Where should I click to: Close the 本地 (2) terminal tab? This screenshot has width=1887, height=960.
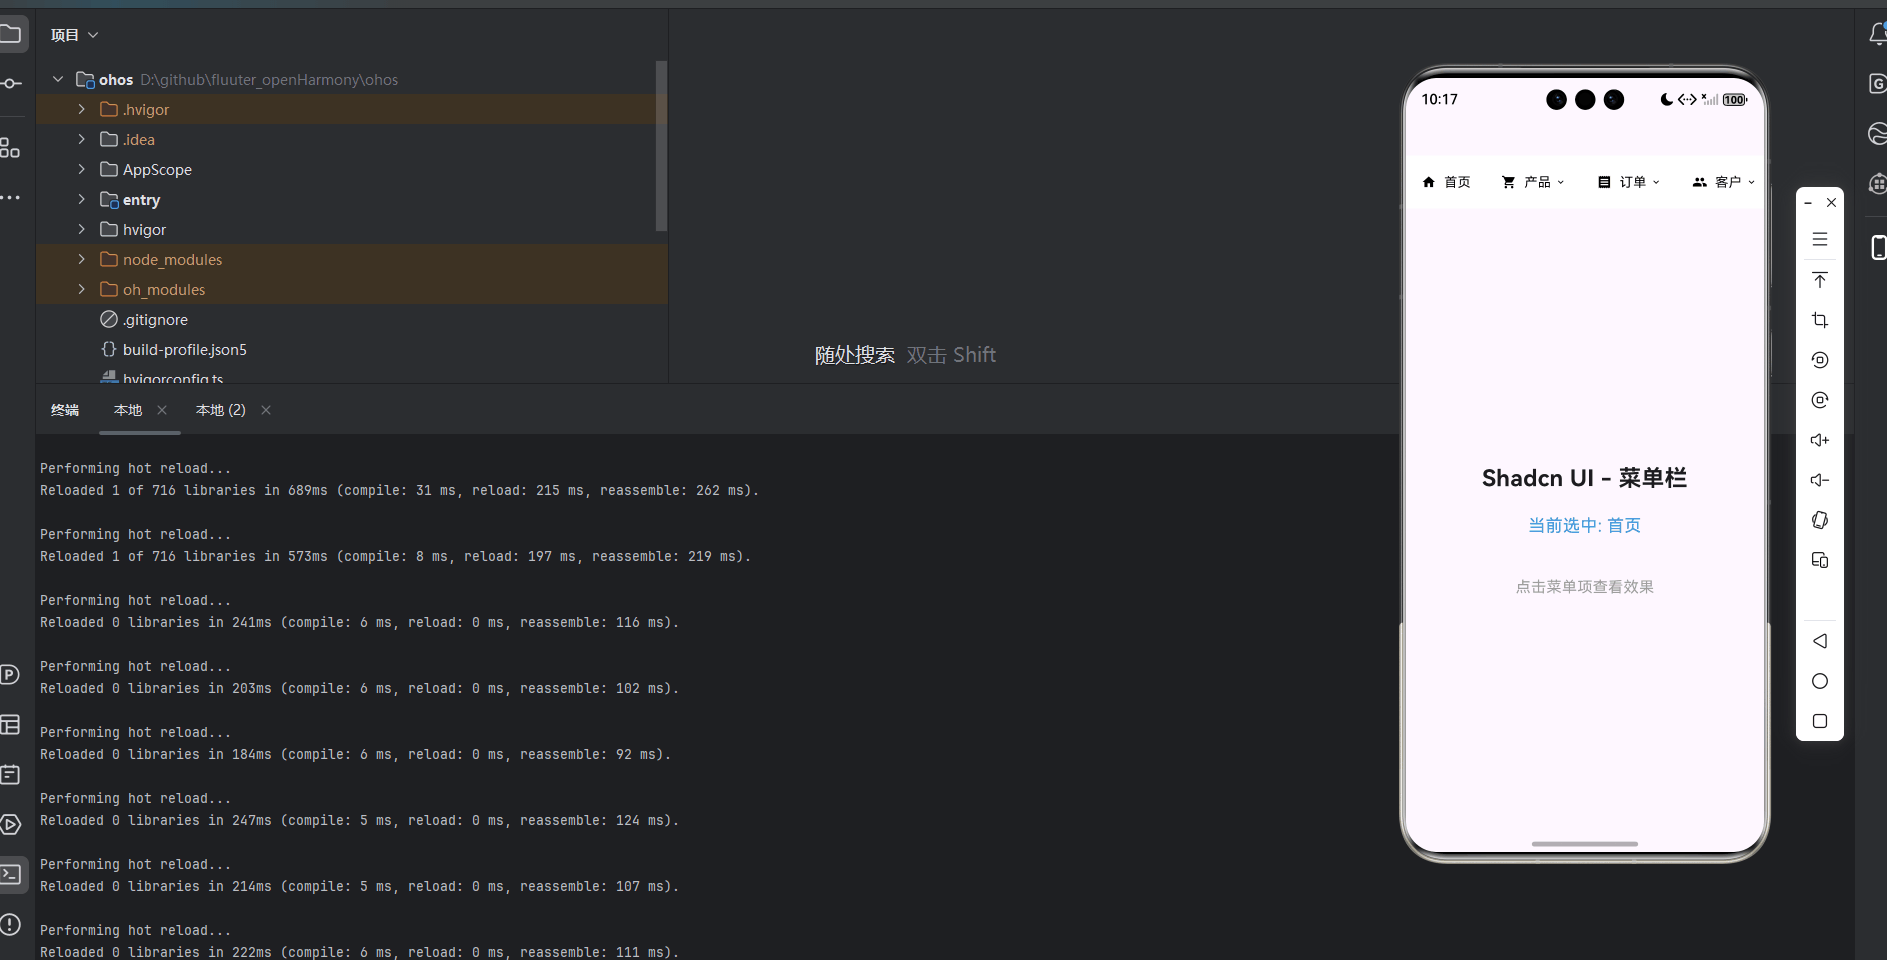[266, 410]
